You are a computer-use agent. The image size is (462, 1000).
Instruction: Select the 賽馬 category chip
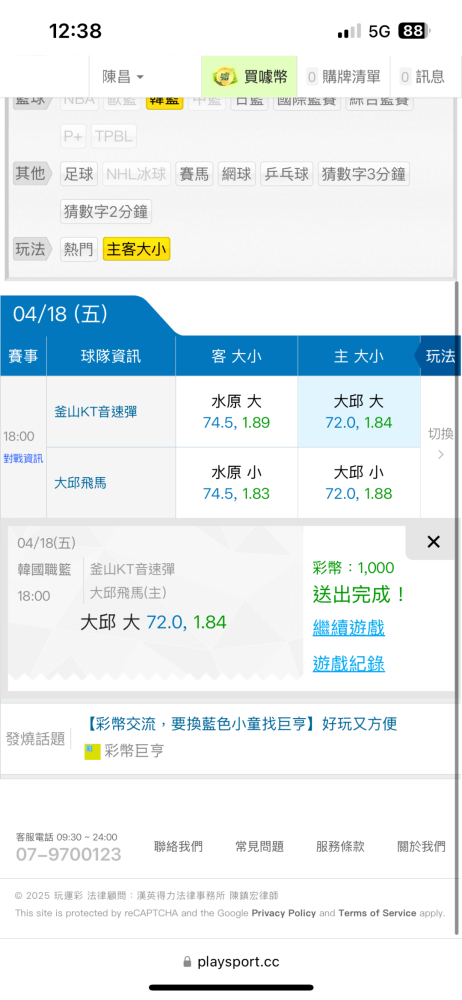194,173
